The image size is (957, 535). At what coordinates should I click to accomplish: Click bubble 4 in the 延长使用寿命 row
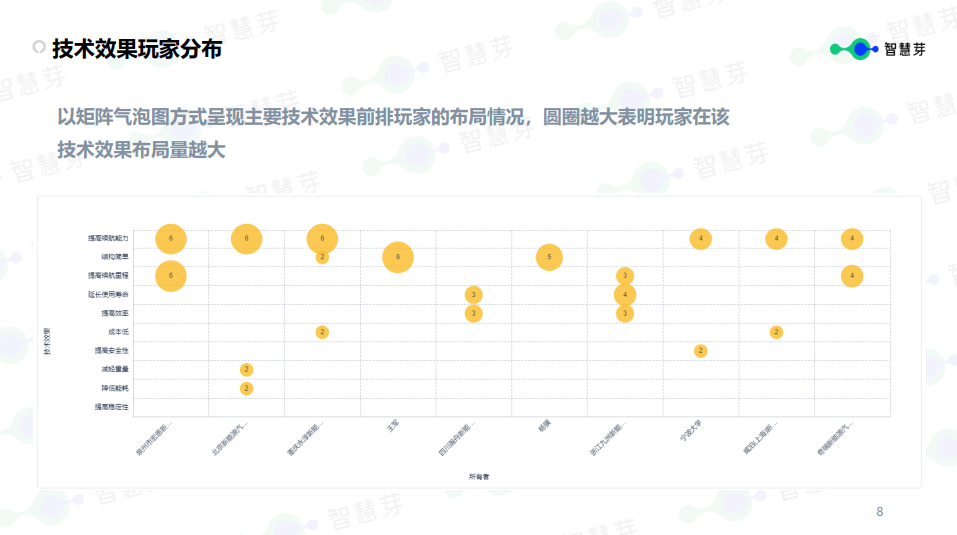pyautogui.click(x=624, y=294)
